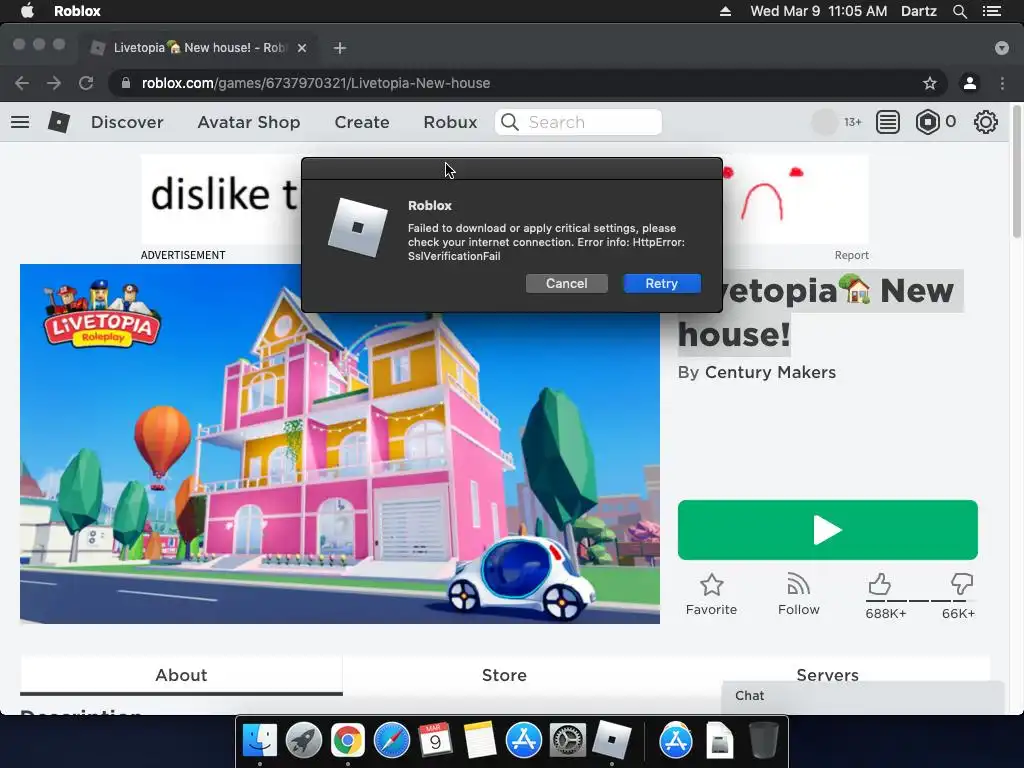
Task: Open the App Store from the dock
Action: 523,741
